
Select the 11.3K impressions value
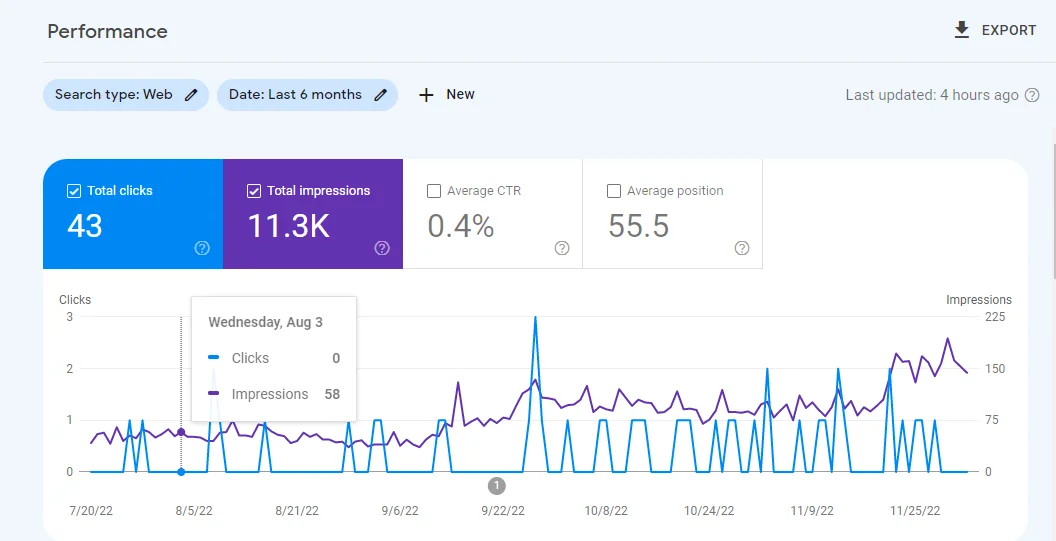click(289, 226)
